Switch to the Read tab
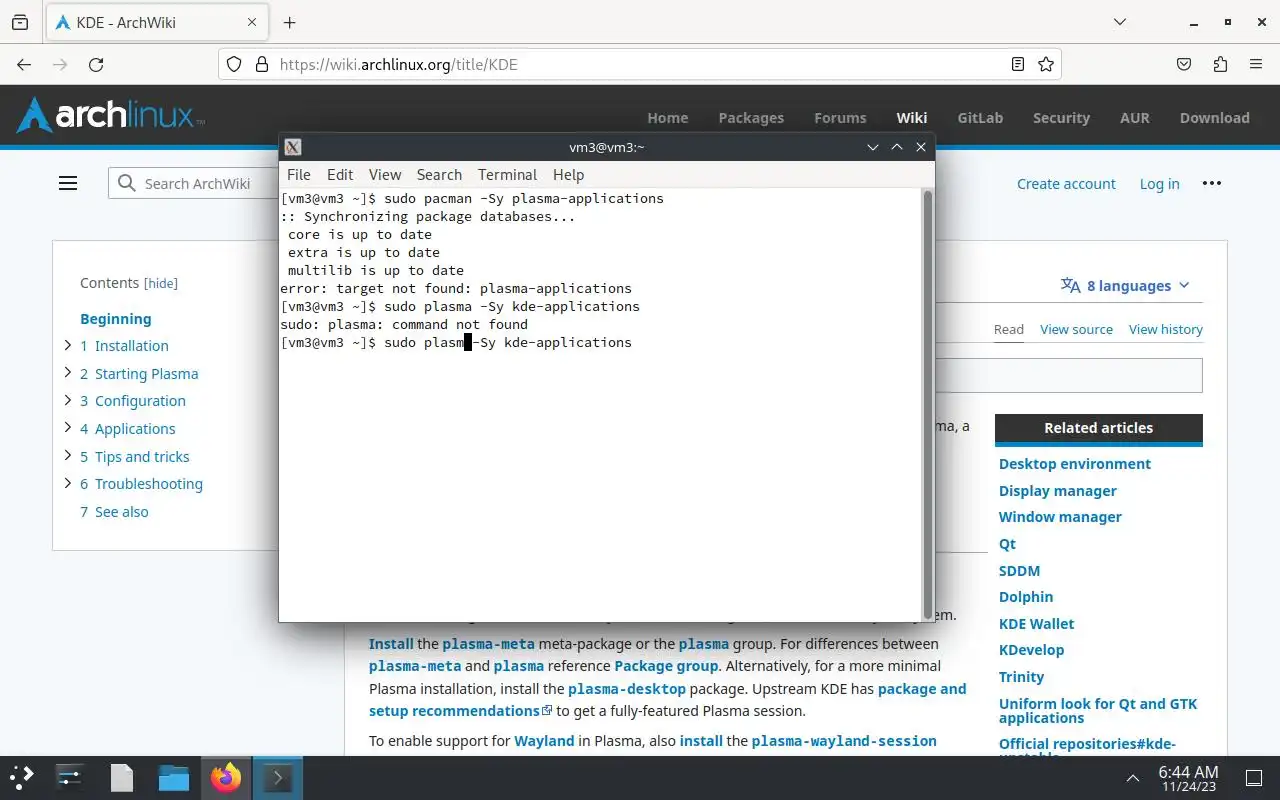This screenshot has width=1280, height=800. pyautogui.click(x=1009, y=329)
